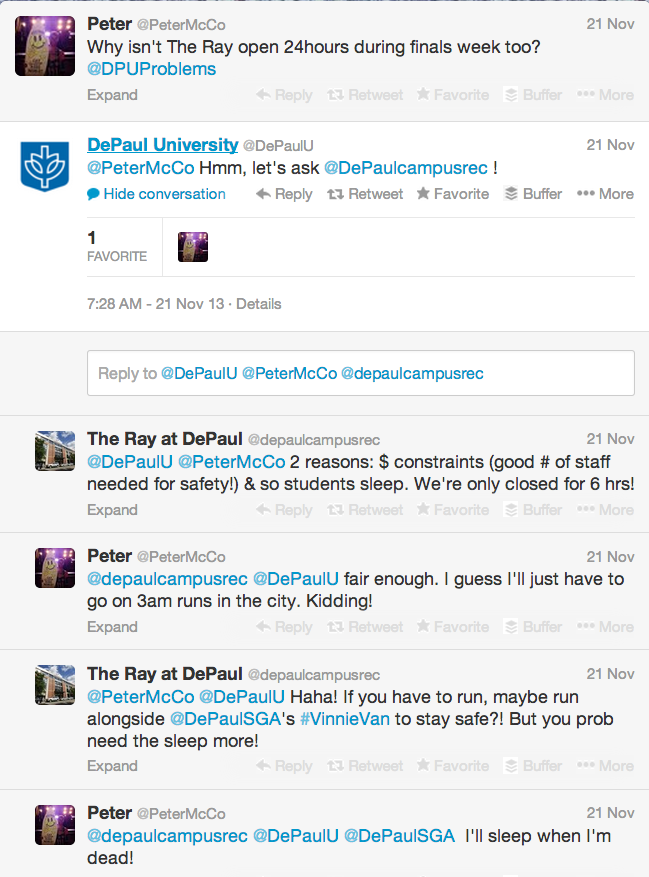
Task: Expand Peter's tweet about The Ray hours
Action: (x=112, y=95)
